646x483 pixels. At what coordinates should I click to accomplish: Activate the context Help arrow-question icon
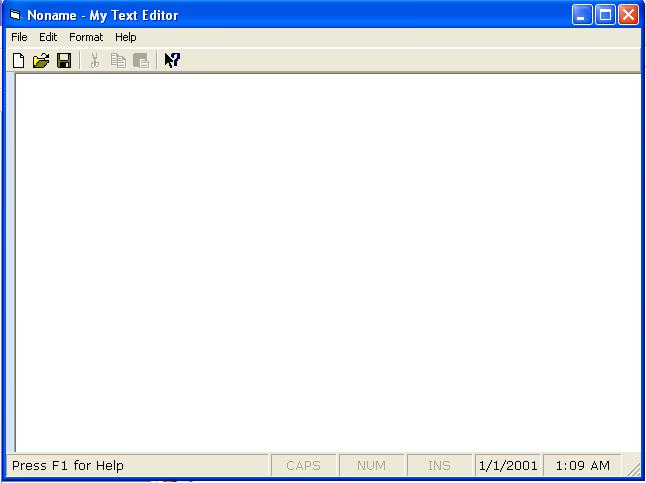point(172,61)
